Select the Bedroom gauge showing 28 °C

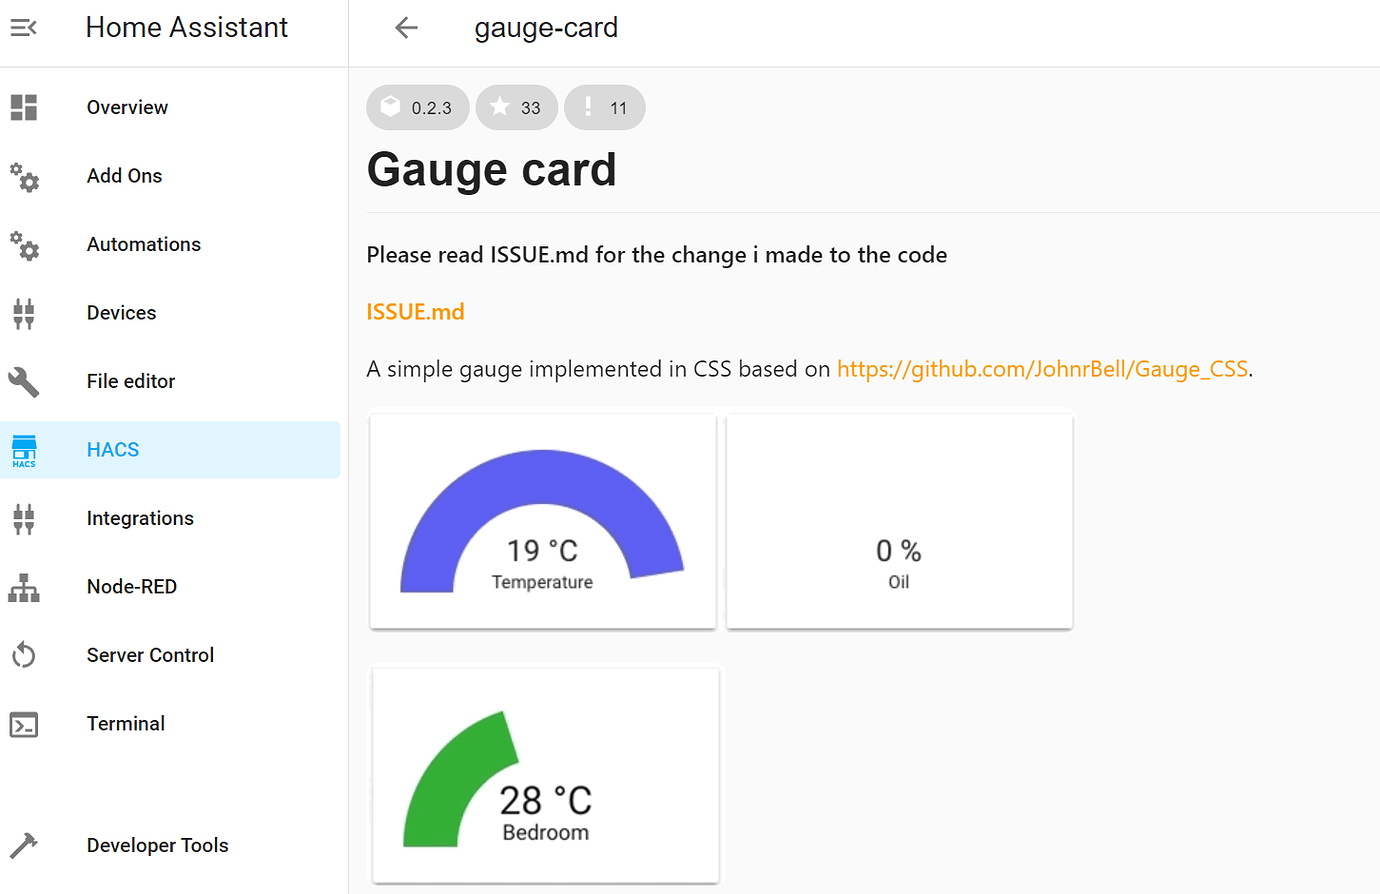(x=545, y=775)
